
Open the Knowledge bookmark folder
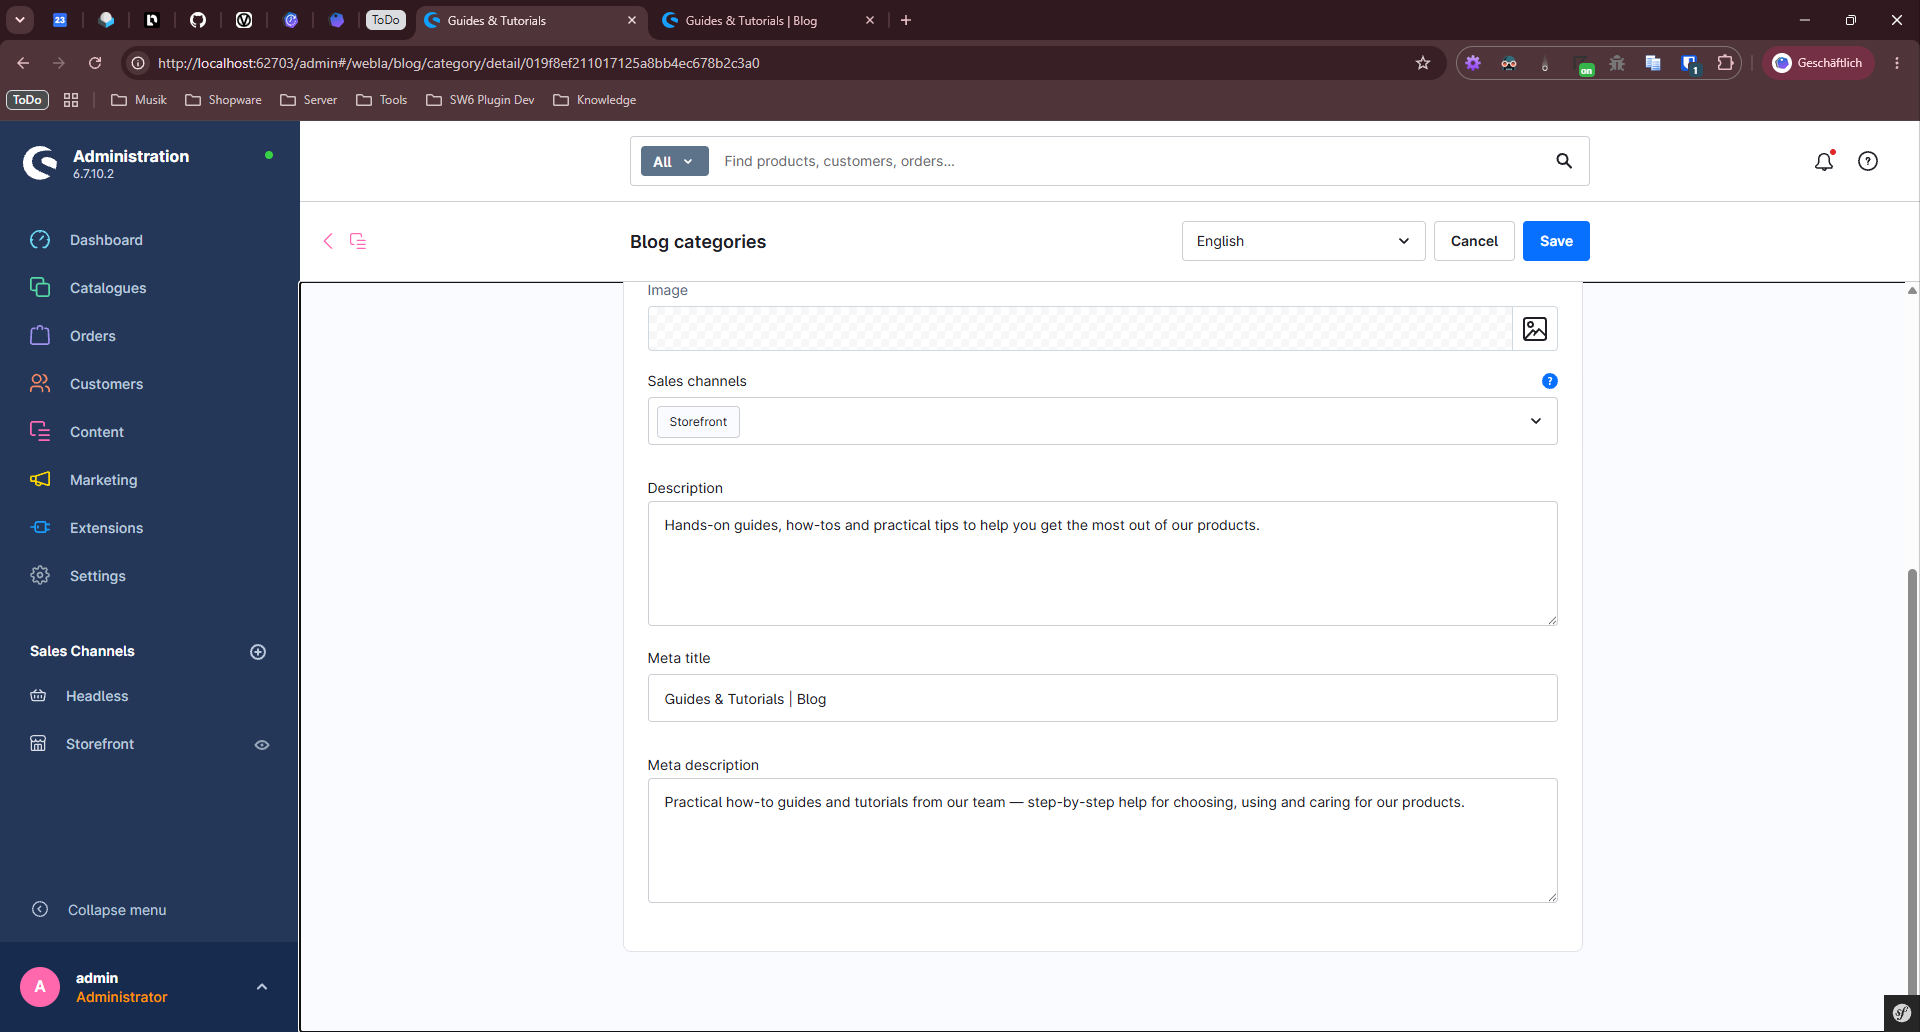tap(595, 100)
